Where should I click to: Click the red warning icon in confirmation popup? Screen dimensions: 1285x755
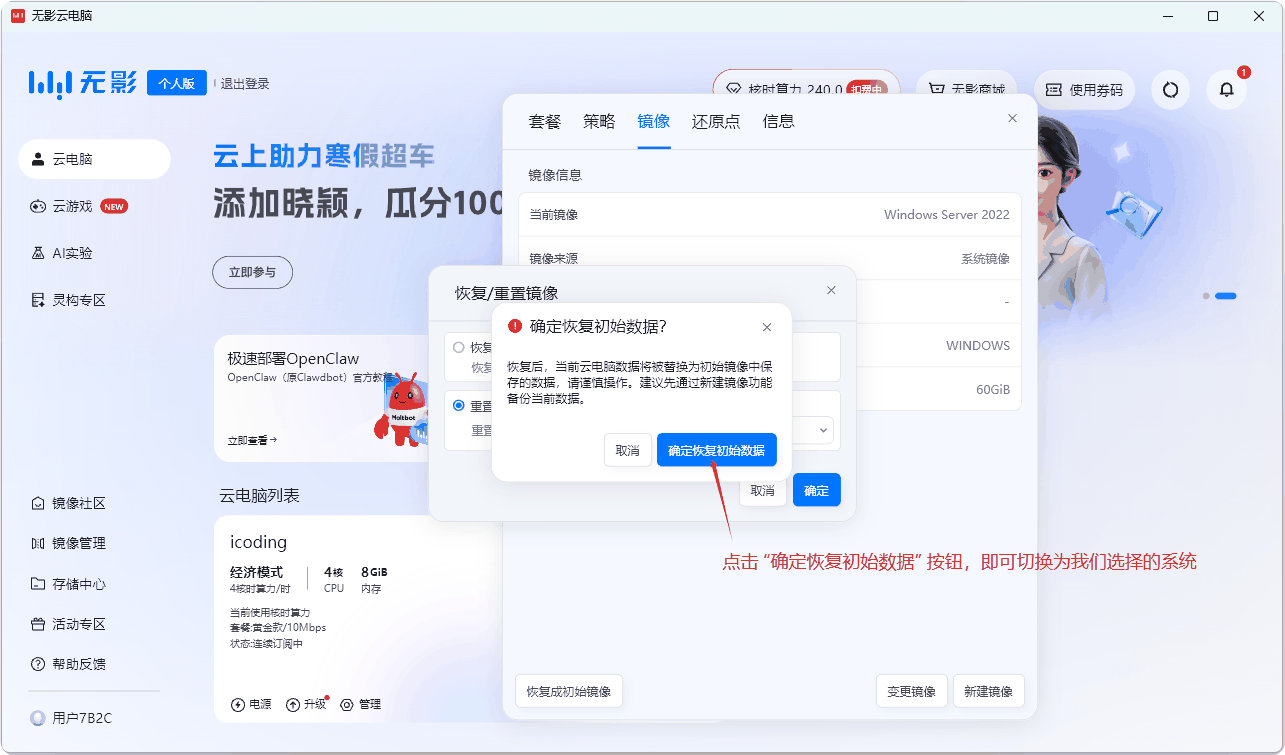515,326
